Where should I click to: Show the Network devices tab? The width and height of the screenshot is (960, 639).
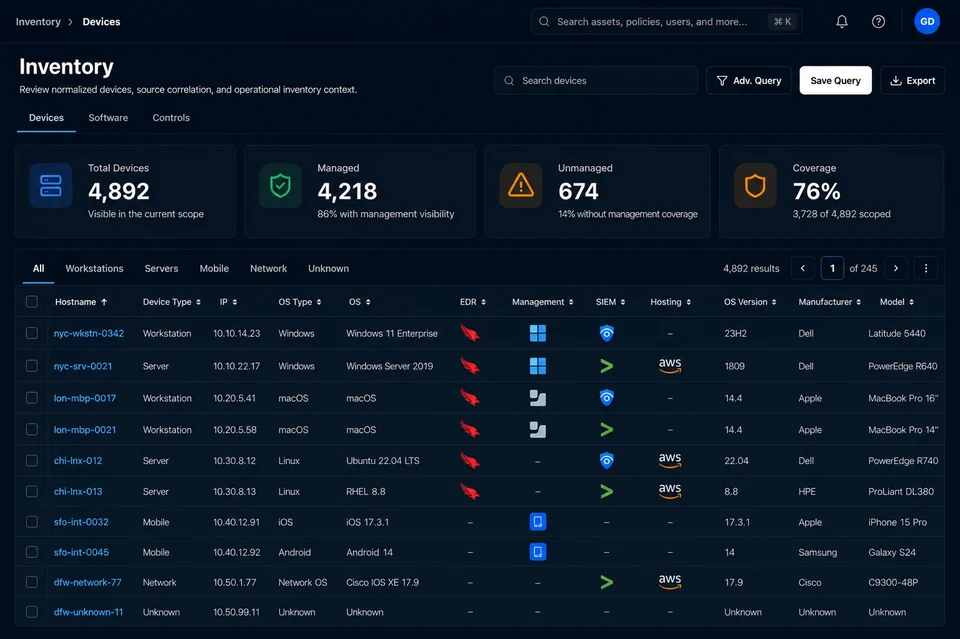pyautogui.click(x=268, y=268)
